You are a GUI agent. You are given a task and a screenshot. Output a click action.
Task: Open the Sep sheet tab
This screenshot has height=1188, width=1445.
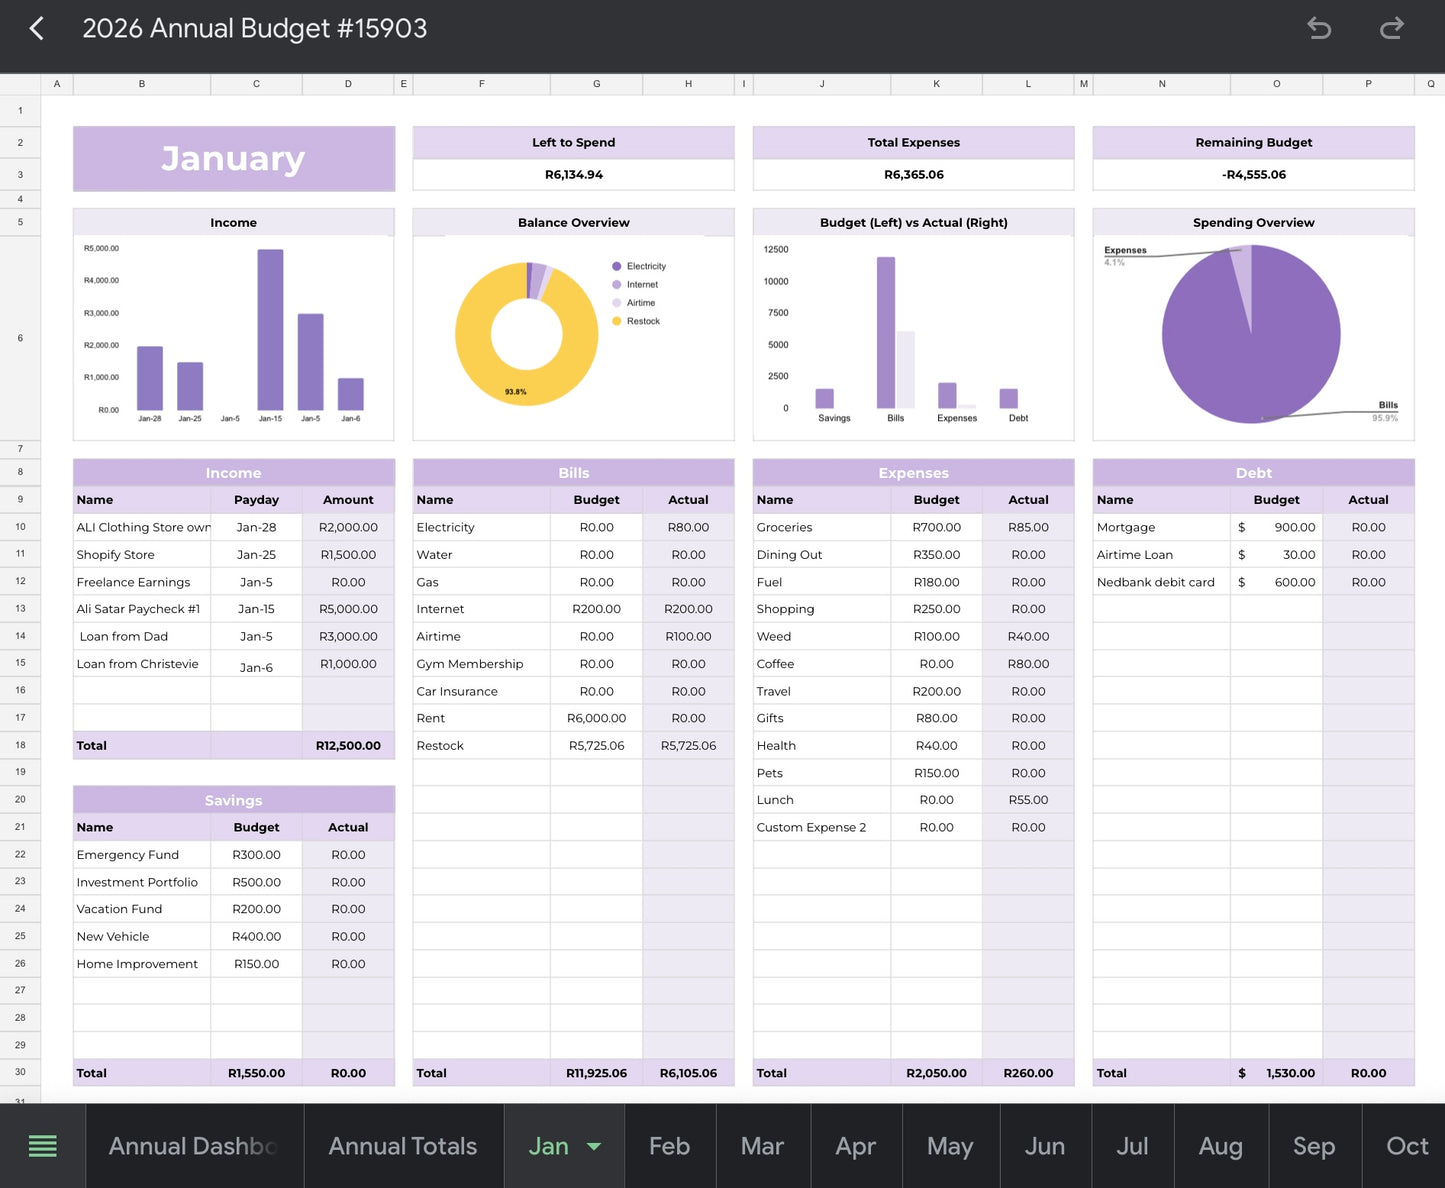point(1313,1146)
